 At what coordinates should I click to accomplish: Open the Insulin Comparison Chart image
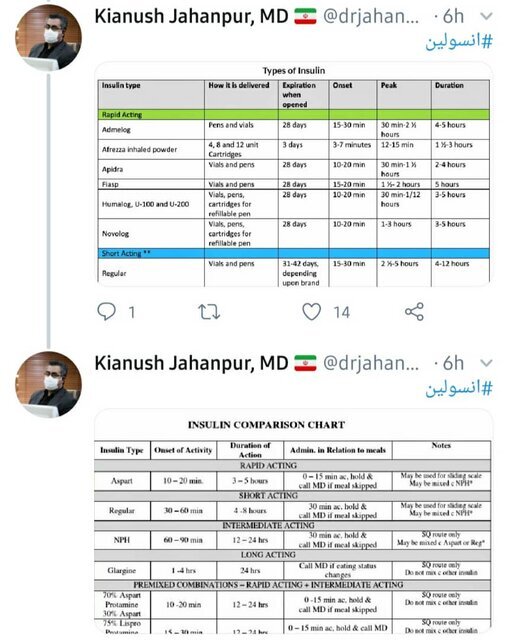[x=293, y=521]
